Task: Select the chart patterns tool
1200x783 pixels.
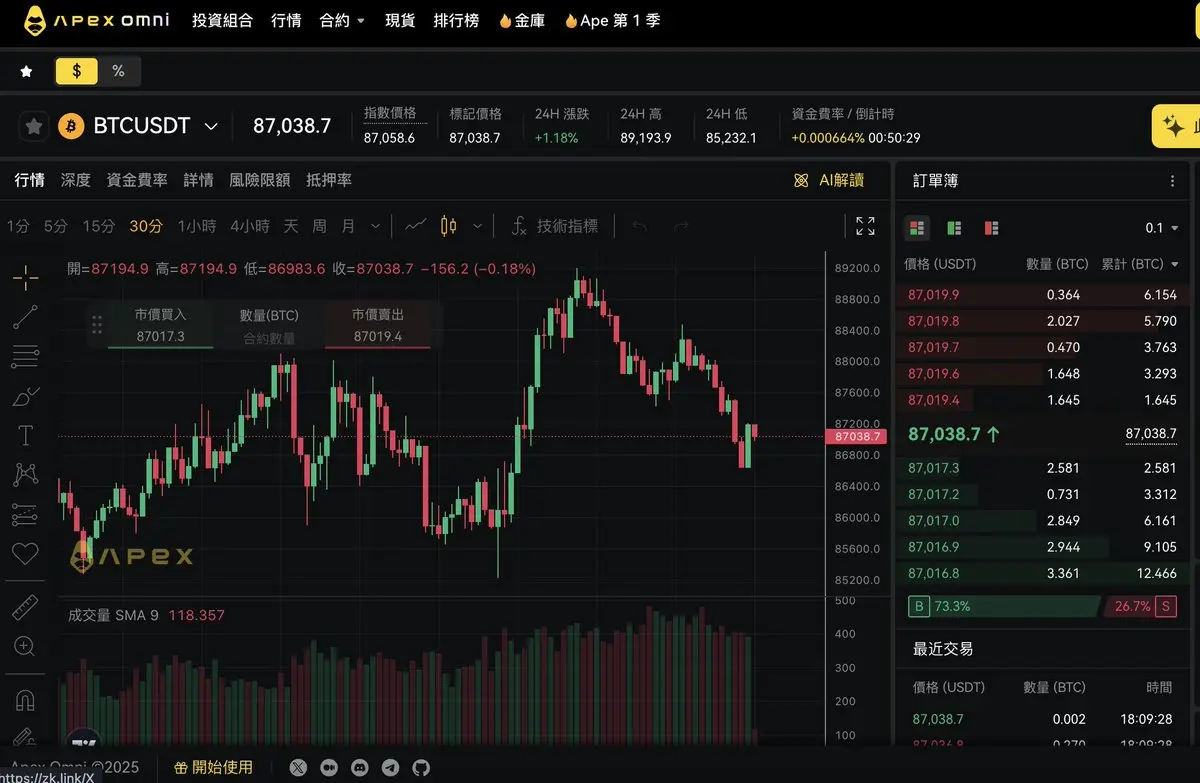Action: coord(26,474)
